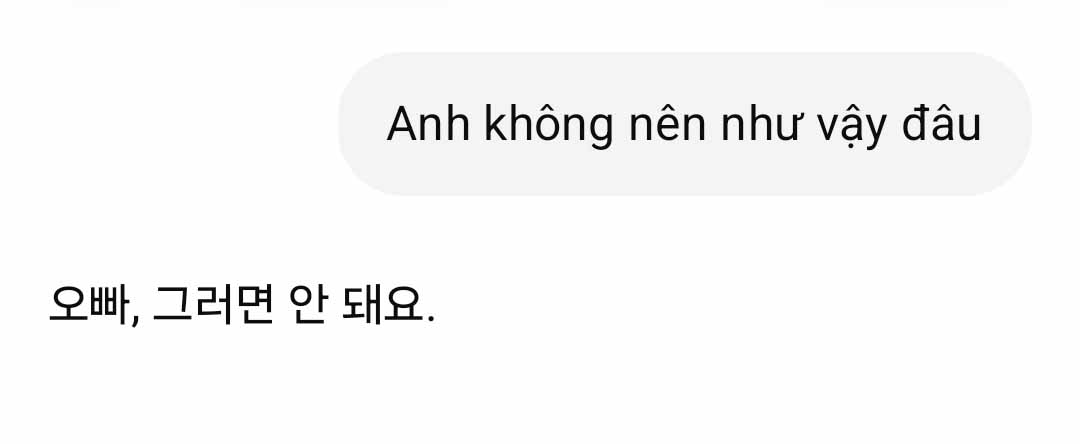
Task: Click the Korean word '안' in the reply
Action: pos(307,304)
